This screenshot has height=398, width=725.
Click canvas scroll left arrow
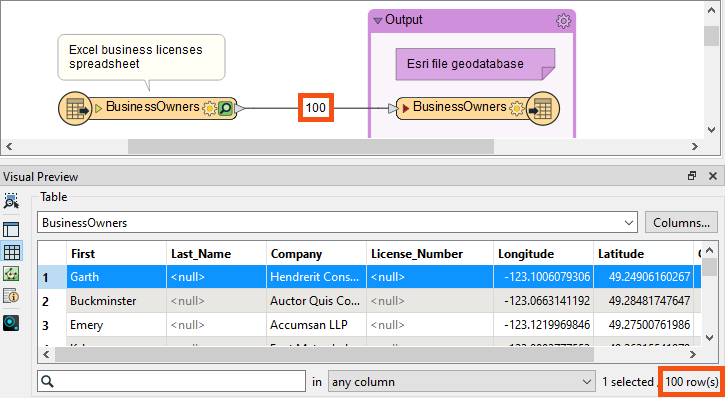[x=9, y=147]
